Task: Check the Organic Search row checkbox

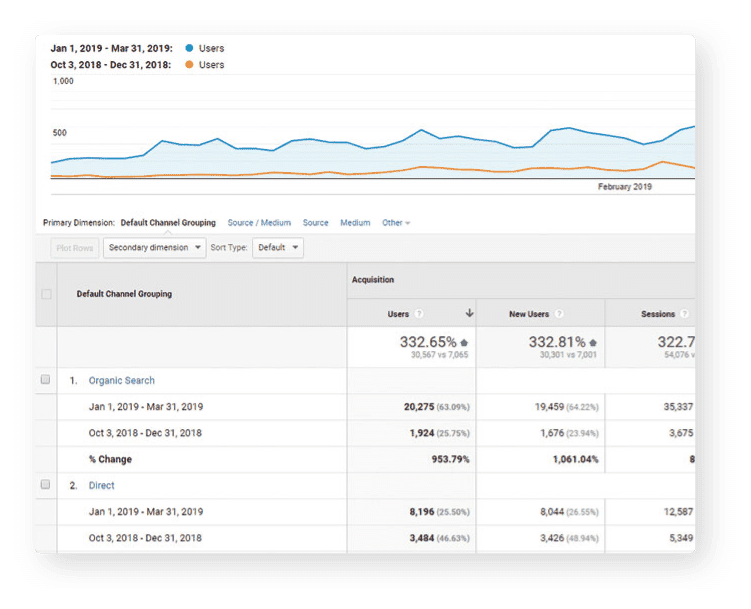Action: click(x=46, y=380)
